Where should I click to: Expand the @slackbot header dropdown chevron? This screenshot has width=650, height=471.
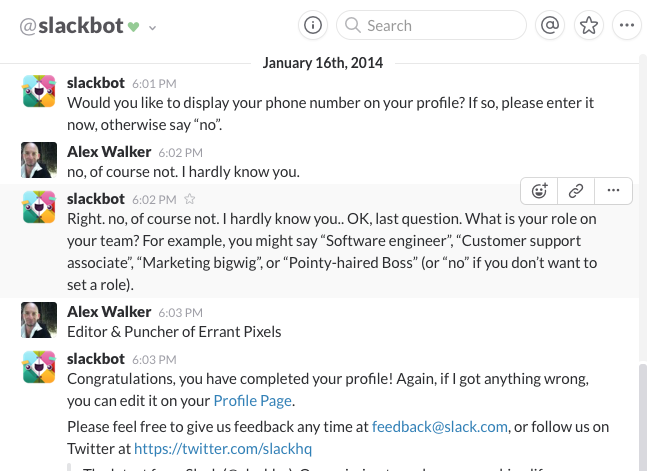coord(152,28)
